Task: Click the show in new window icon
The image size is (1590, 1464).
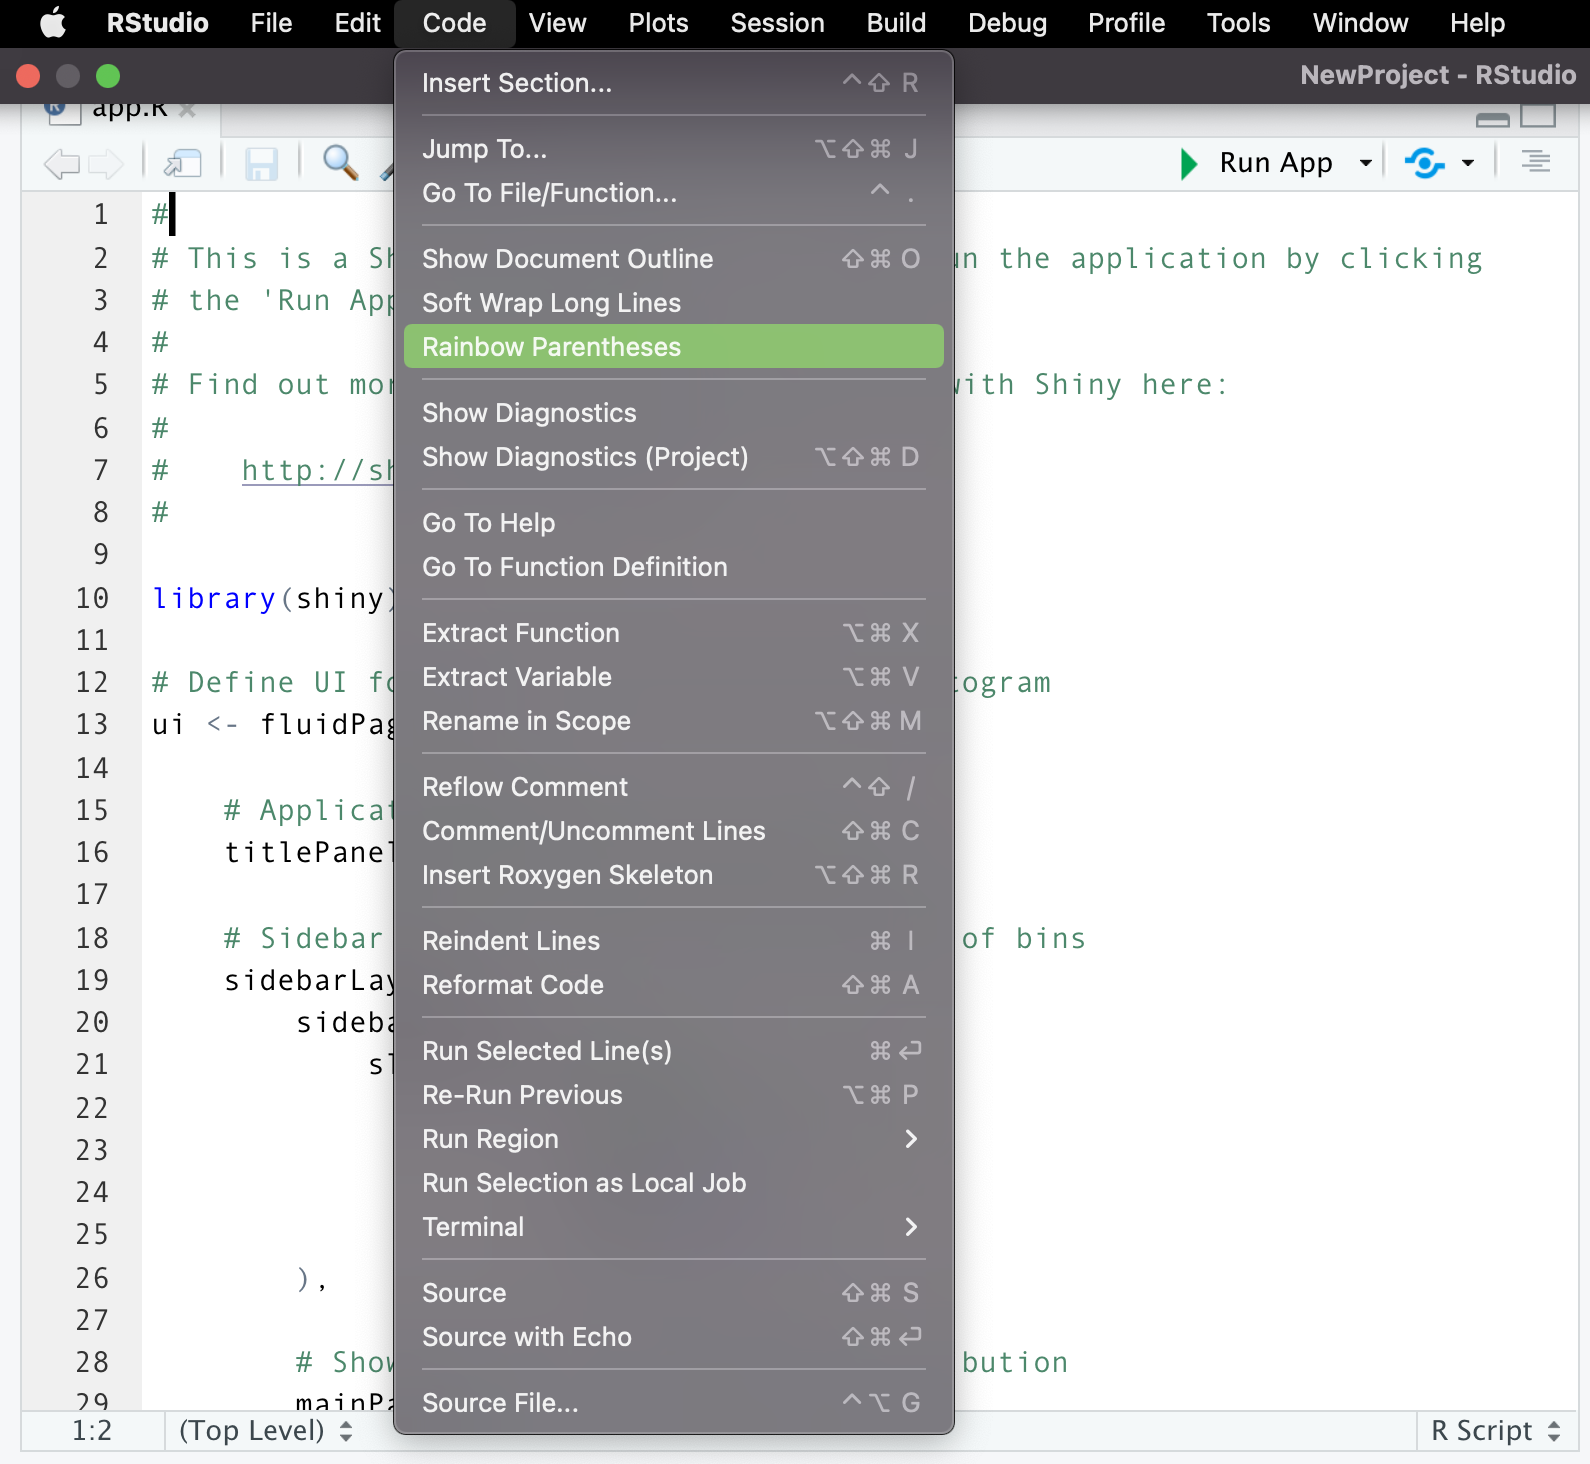Action: 183,163
